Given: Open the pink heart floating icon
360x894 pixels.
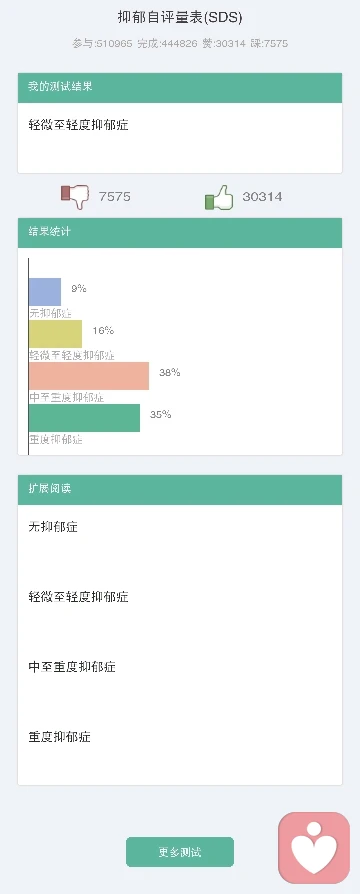Looking at the screenshot, I should click(314, 848).
